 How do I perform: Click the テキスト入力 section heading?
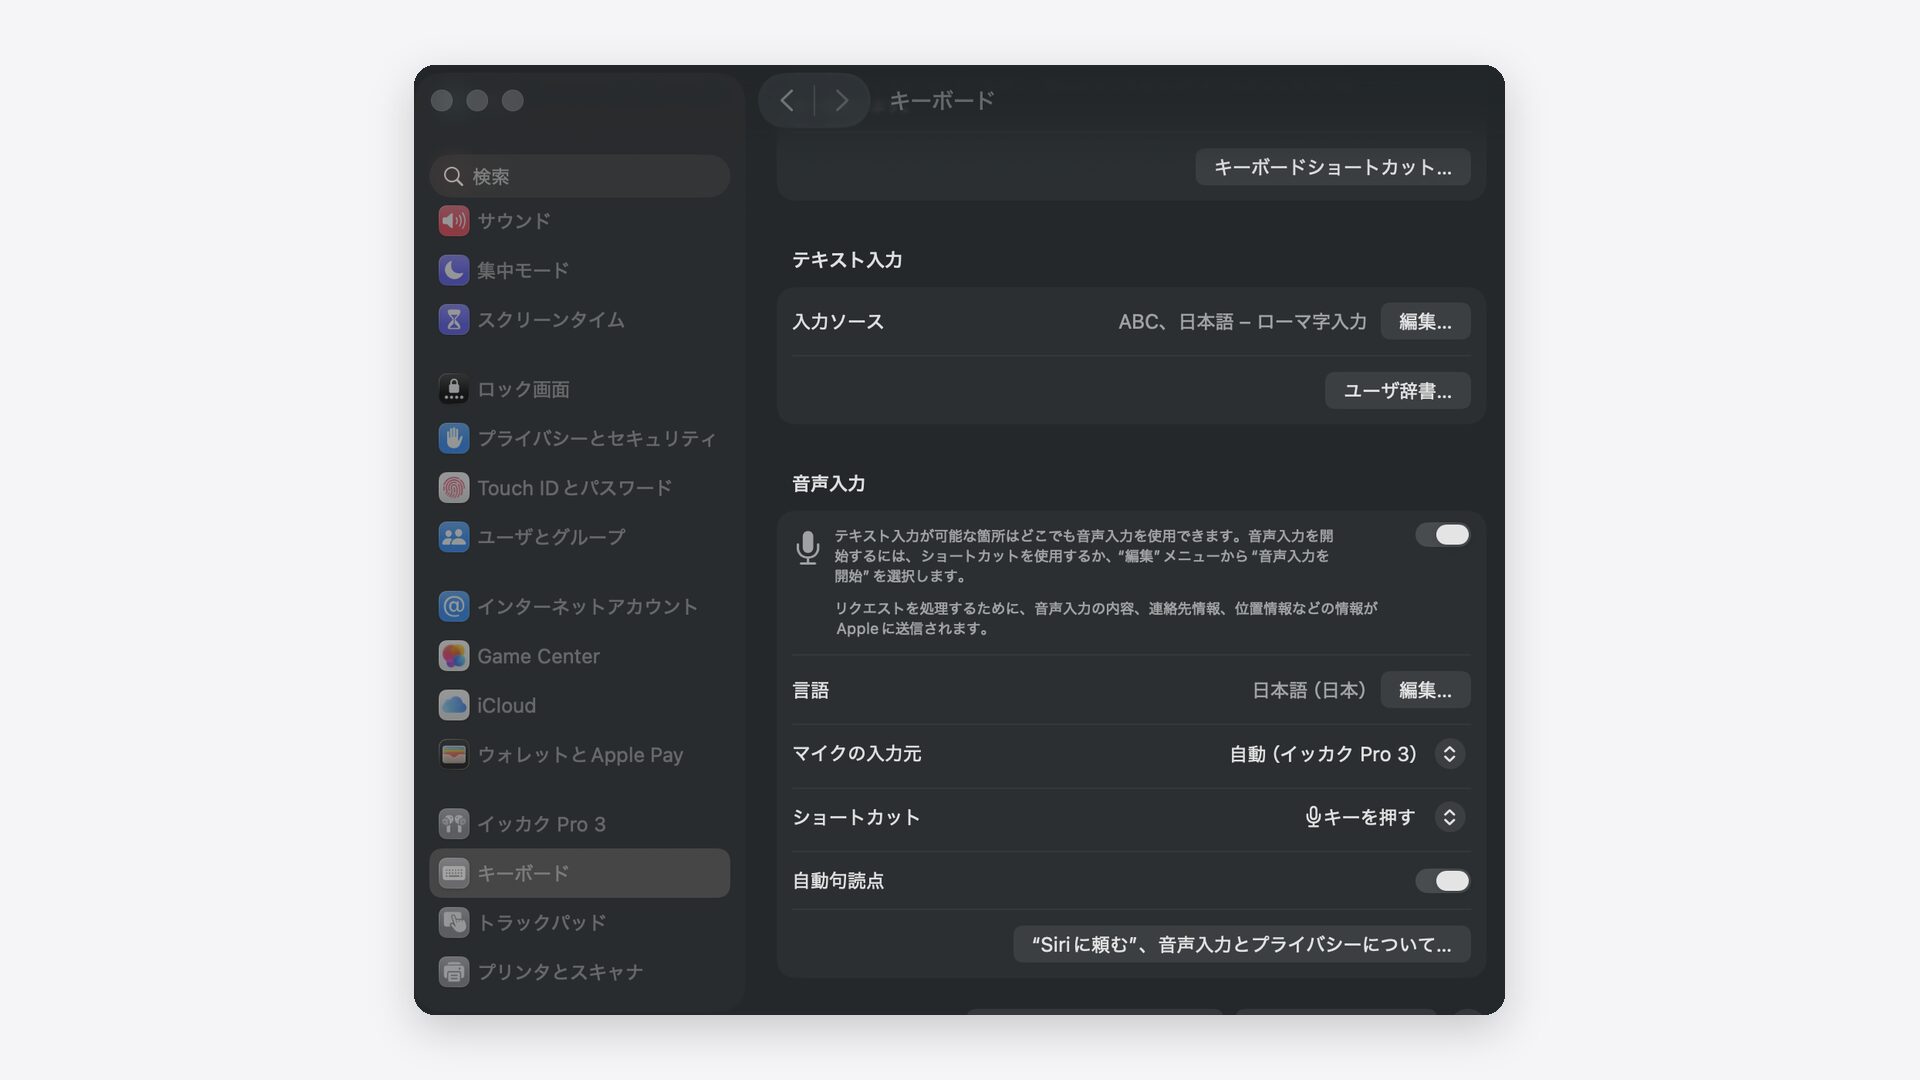[x=847, y=260]
